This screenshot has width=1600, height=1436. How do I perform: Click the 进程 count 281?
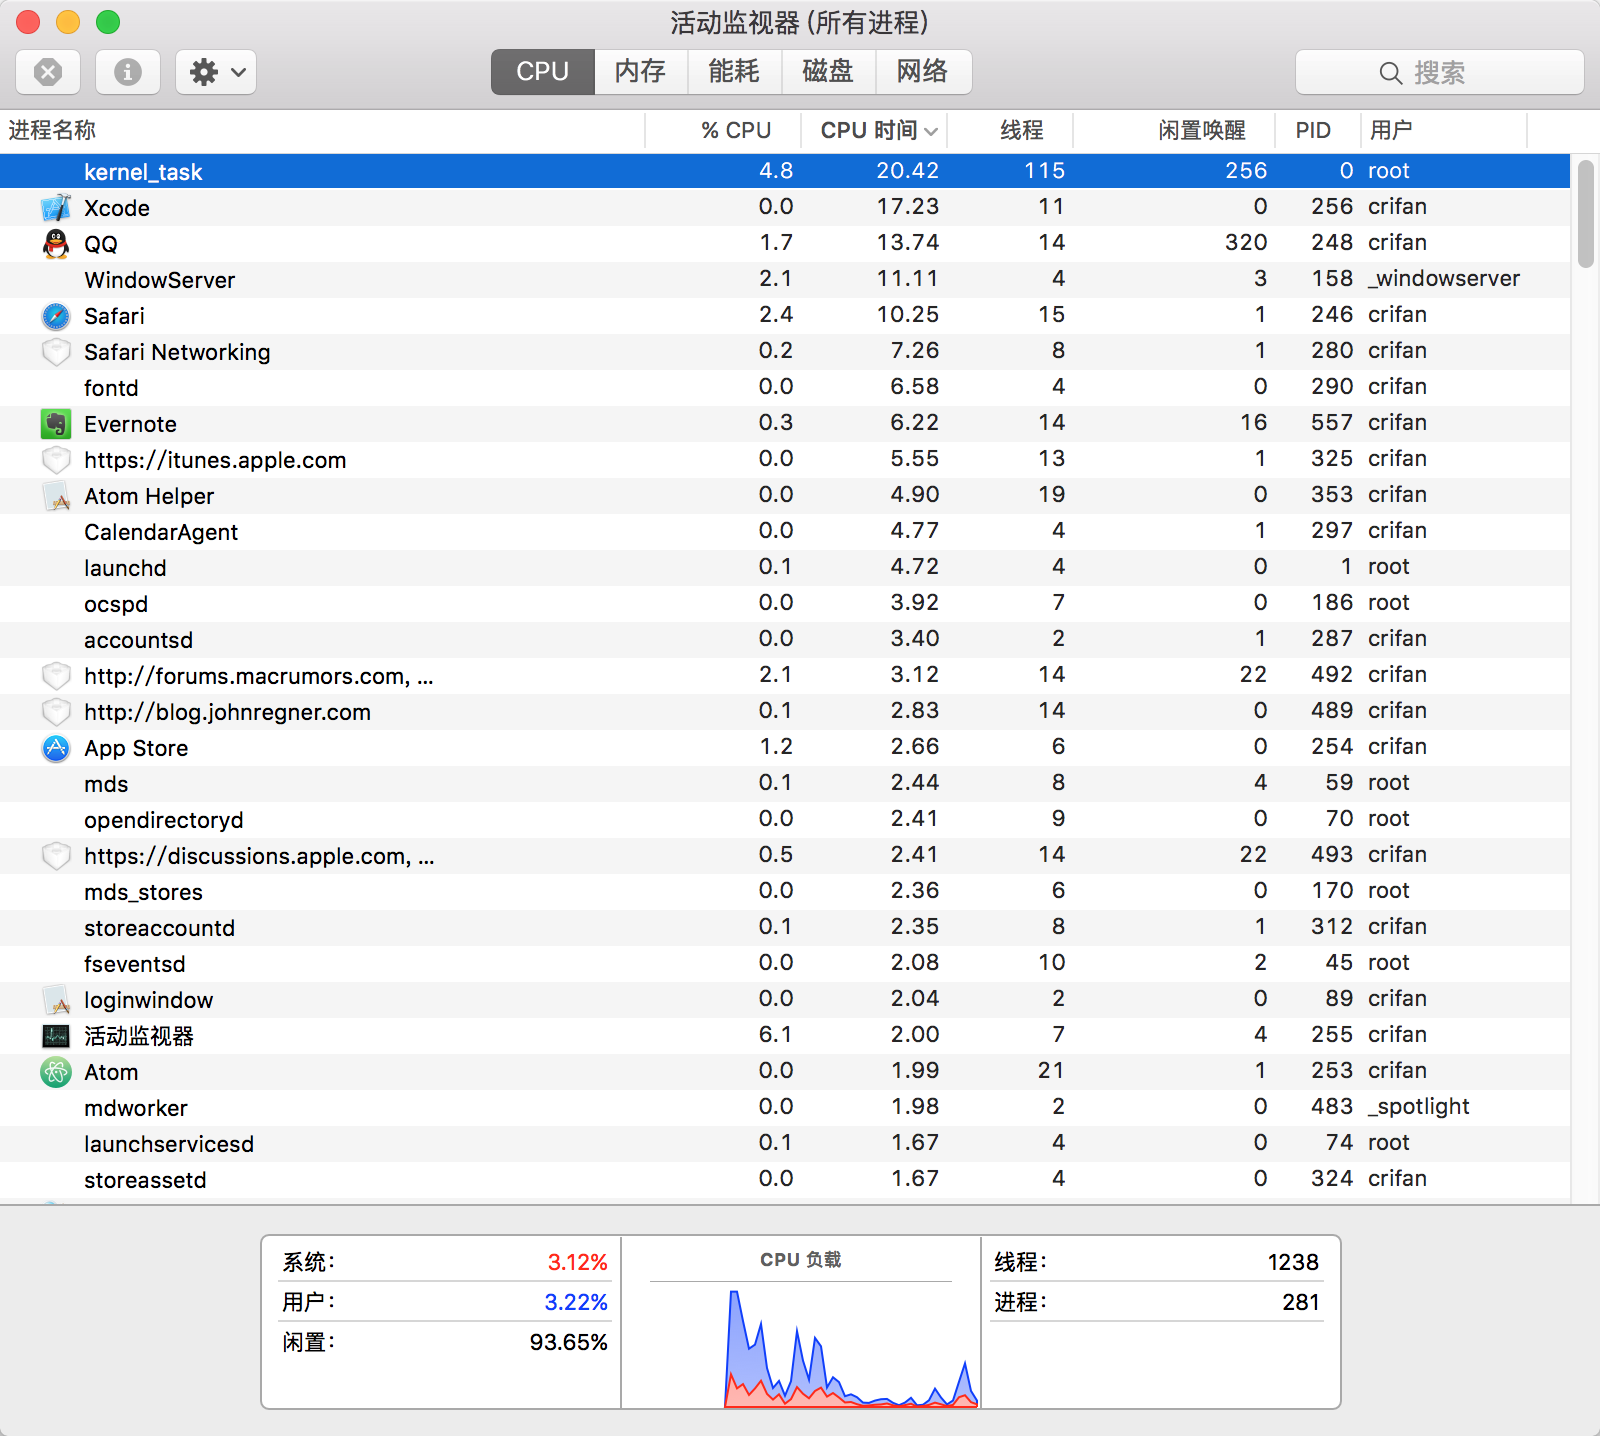pyautogui.click(x=1301, y=1302)
